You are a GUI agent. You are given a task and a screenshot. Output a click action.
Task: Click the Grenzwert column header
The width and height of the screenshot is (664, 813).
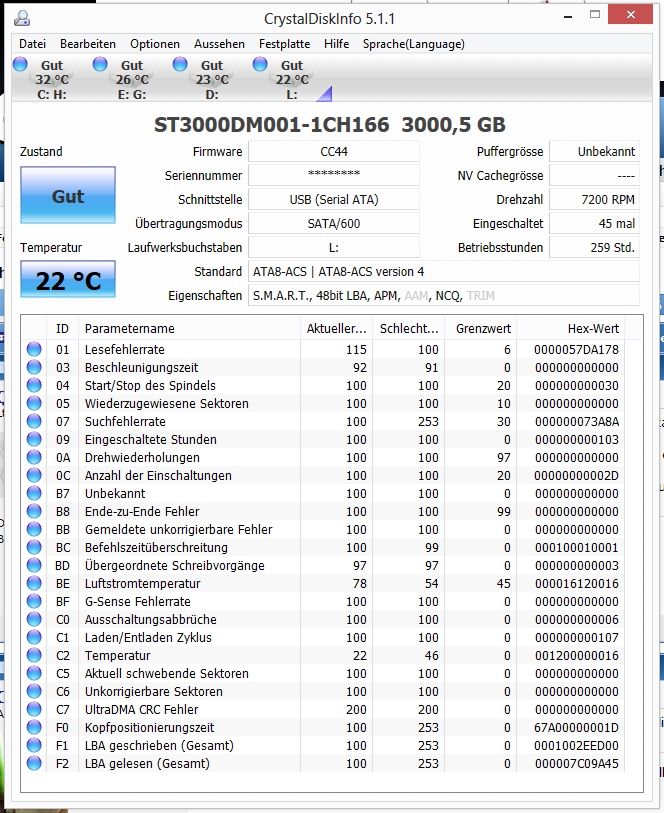point(481,328)
